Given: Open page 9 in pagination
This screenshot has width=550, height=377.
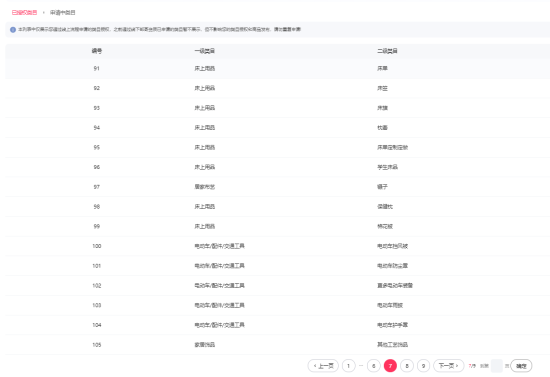Looking at the screenshot, I should pos(423,366).
